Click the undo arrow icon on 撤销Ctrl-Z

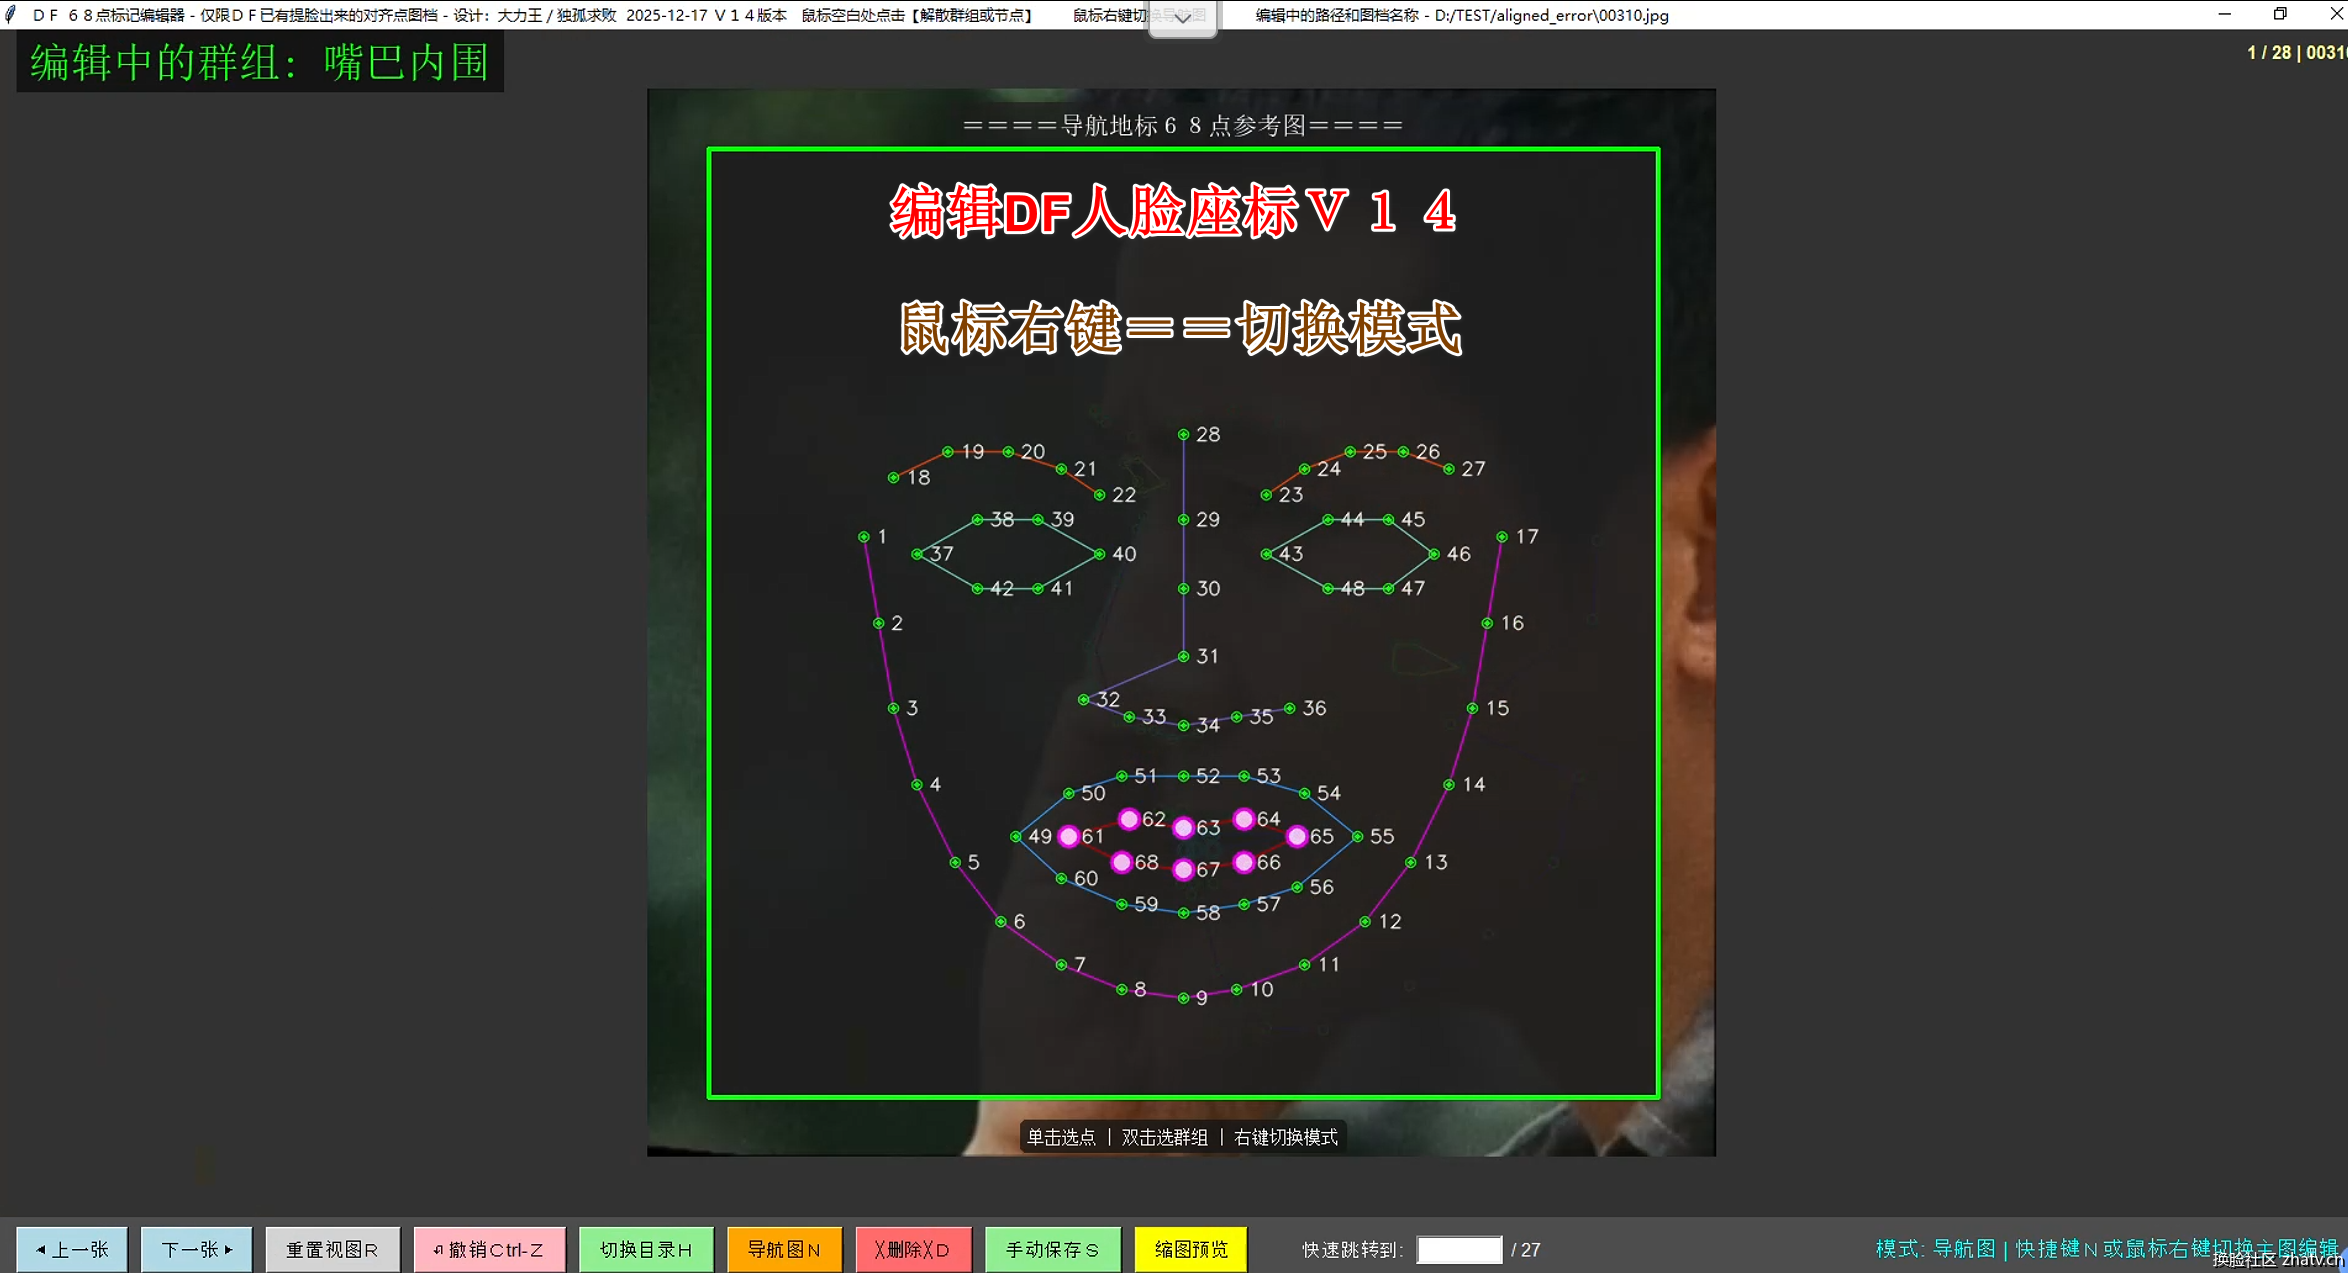[x=435, y=1249]
